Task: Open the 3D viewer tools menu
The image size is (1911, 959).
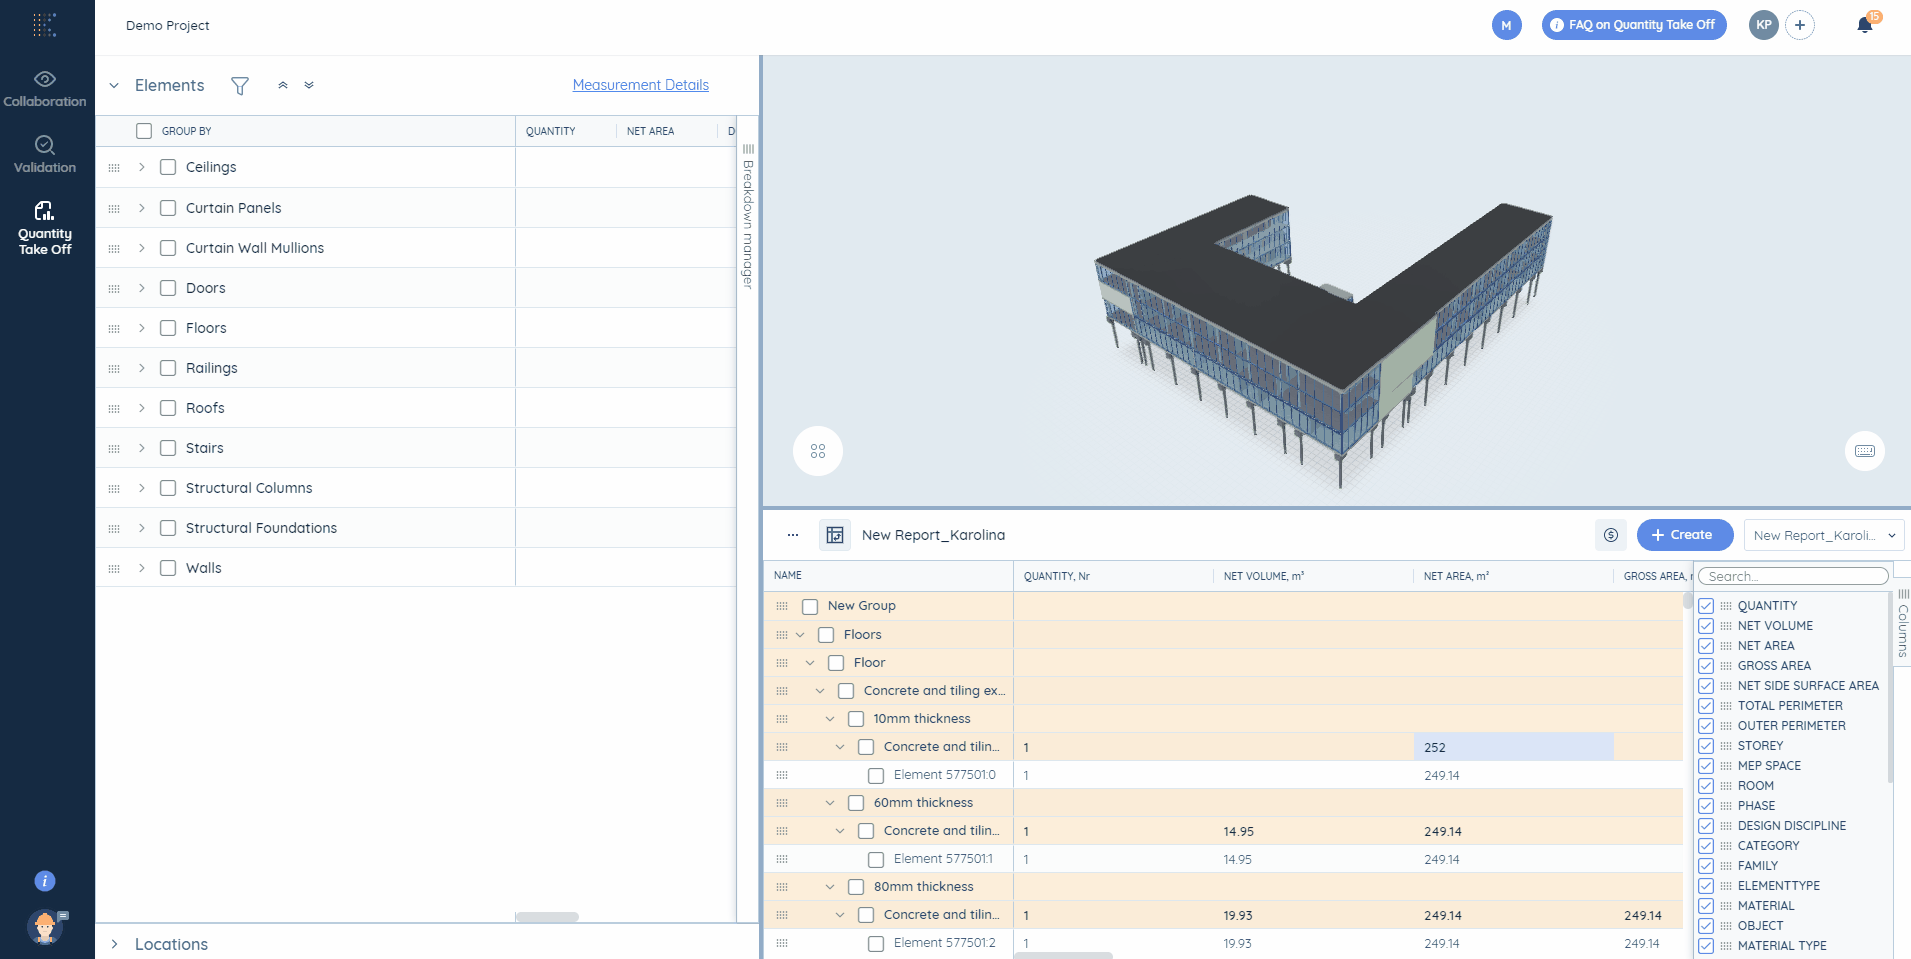Action: pos(818,451)
